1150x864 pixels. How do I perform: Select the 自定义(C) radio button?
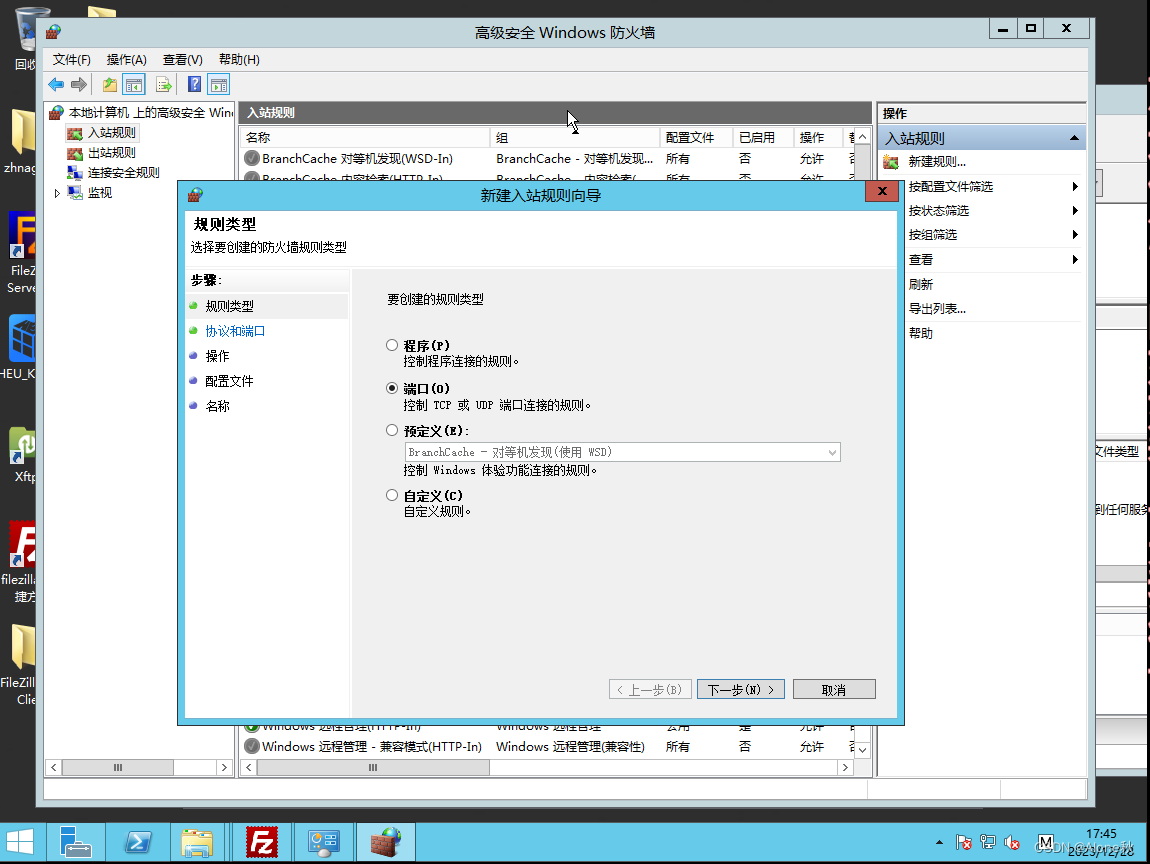392,495
